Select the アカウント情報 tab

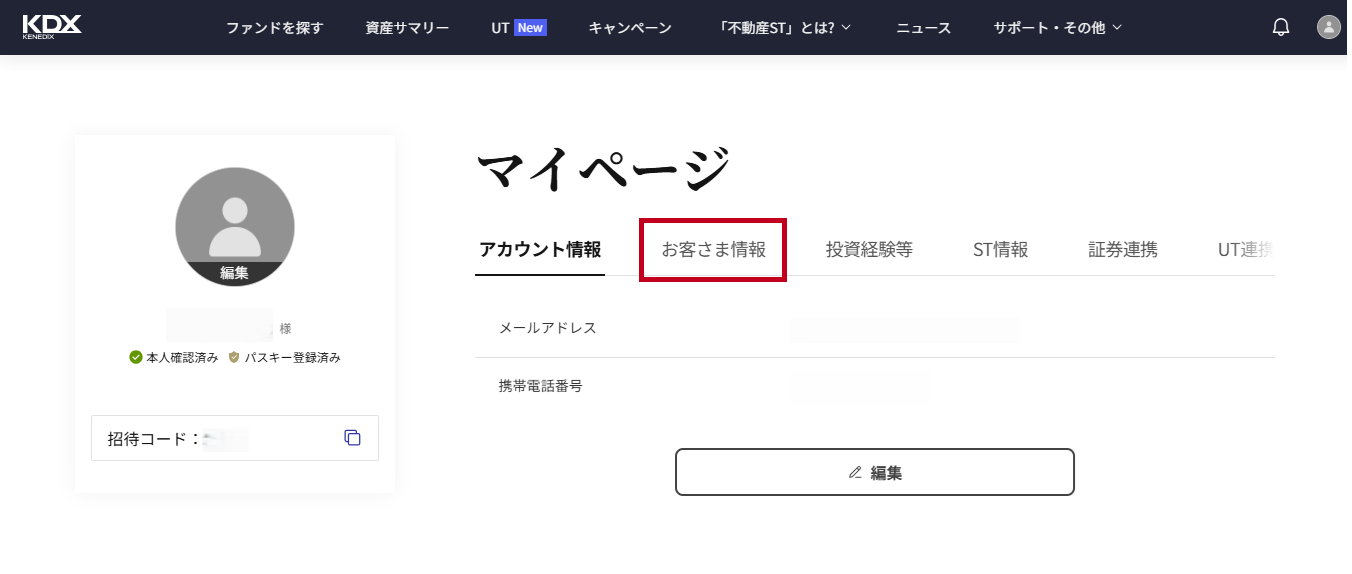point(540,250)
